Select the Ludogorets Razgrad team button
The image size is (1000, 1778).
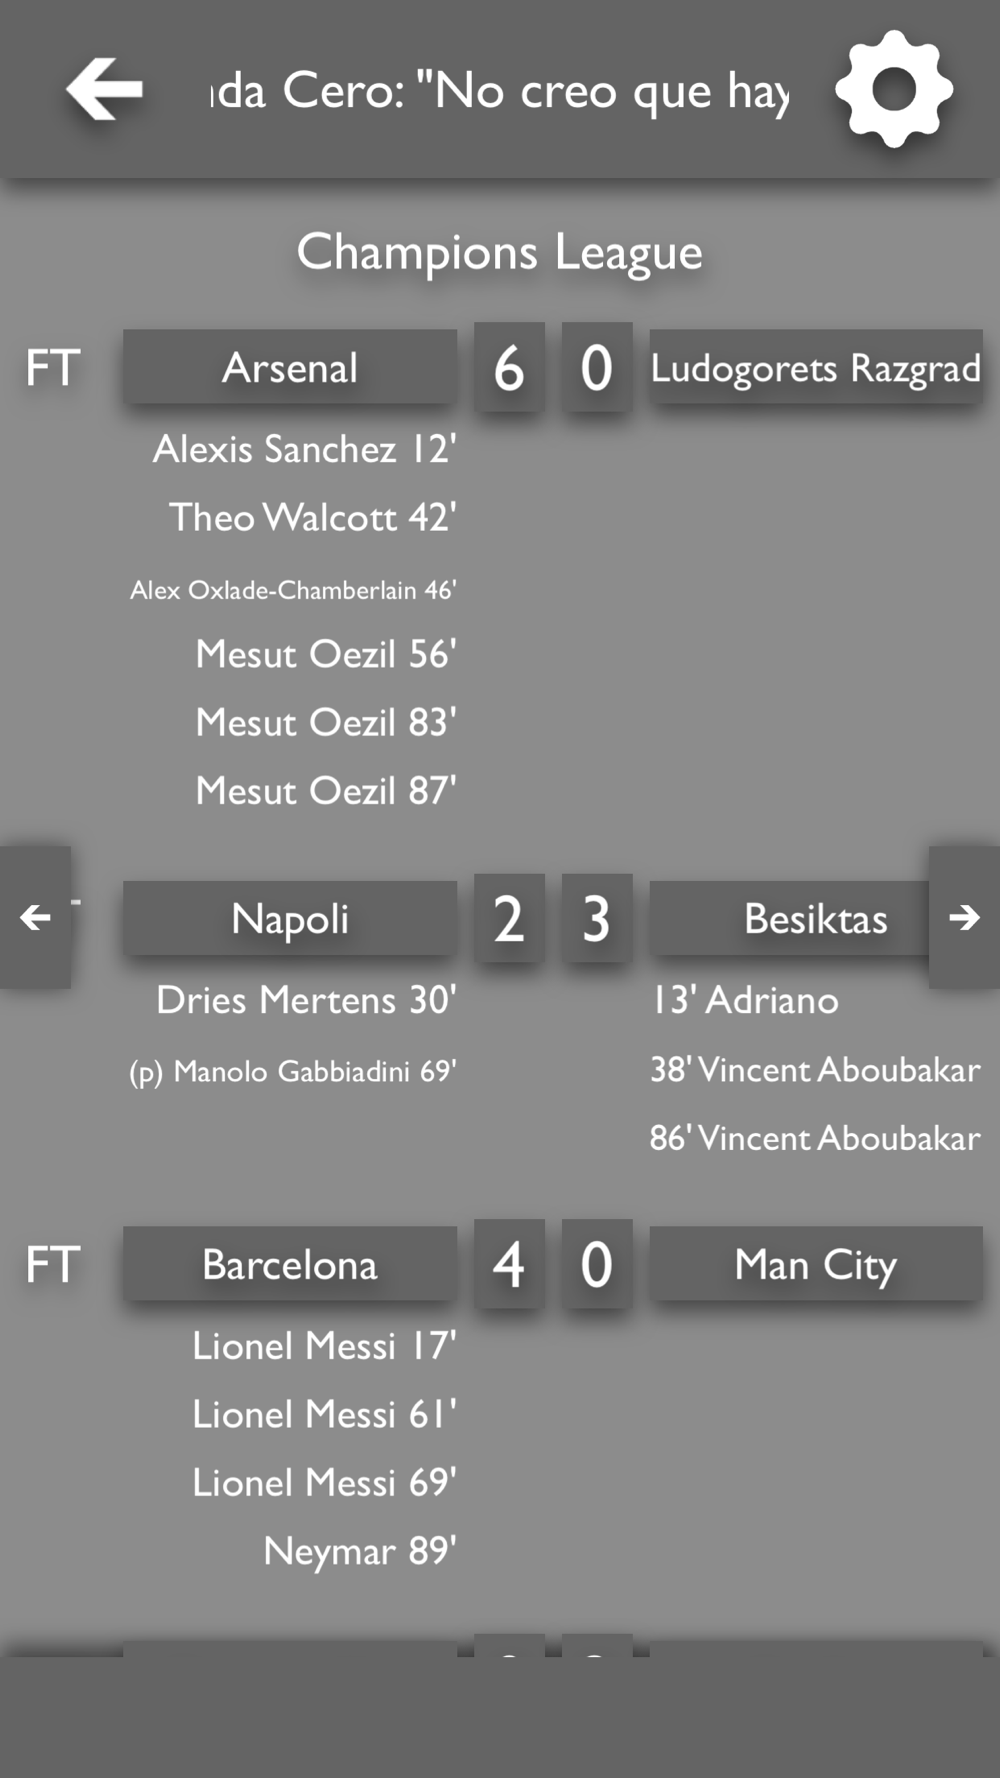pyautogui.click(x=816, y=367)
